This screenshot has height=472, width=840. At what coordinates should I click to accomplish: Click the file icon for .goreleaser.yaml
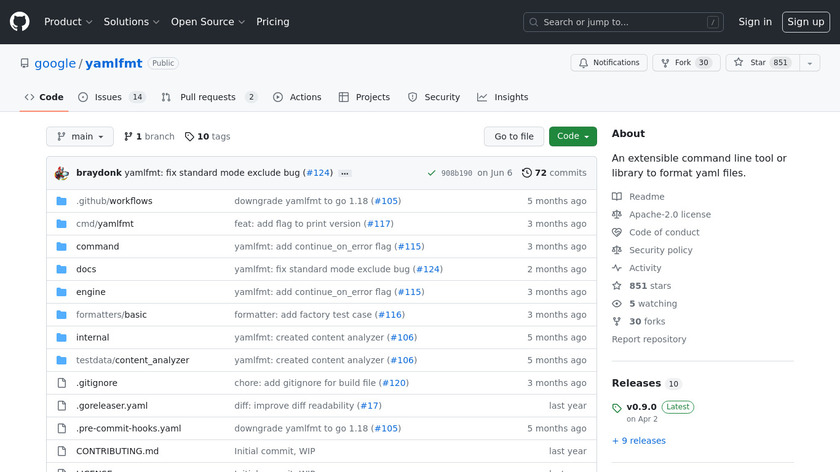click(62, 406)
